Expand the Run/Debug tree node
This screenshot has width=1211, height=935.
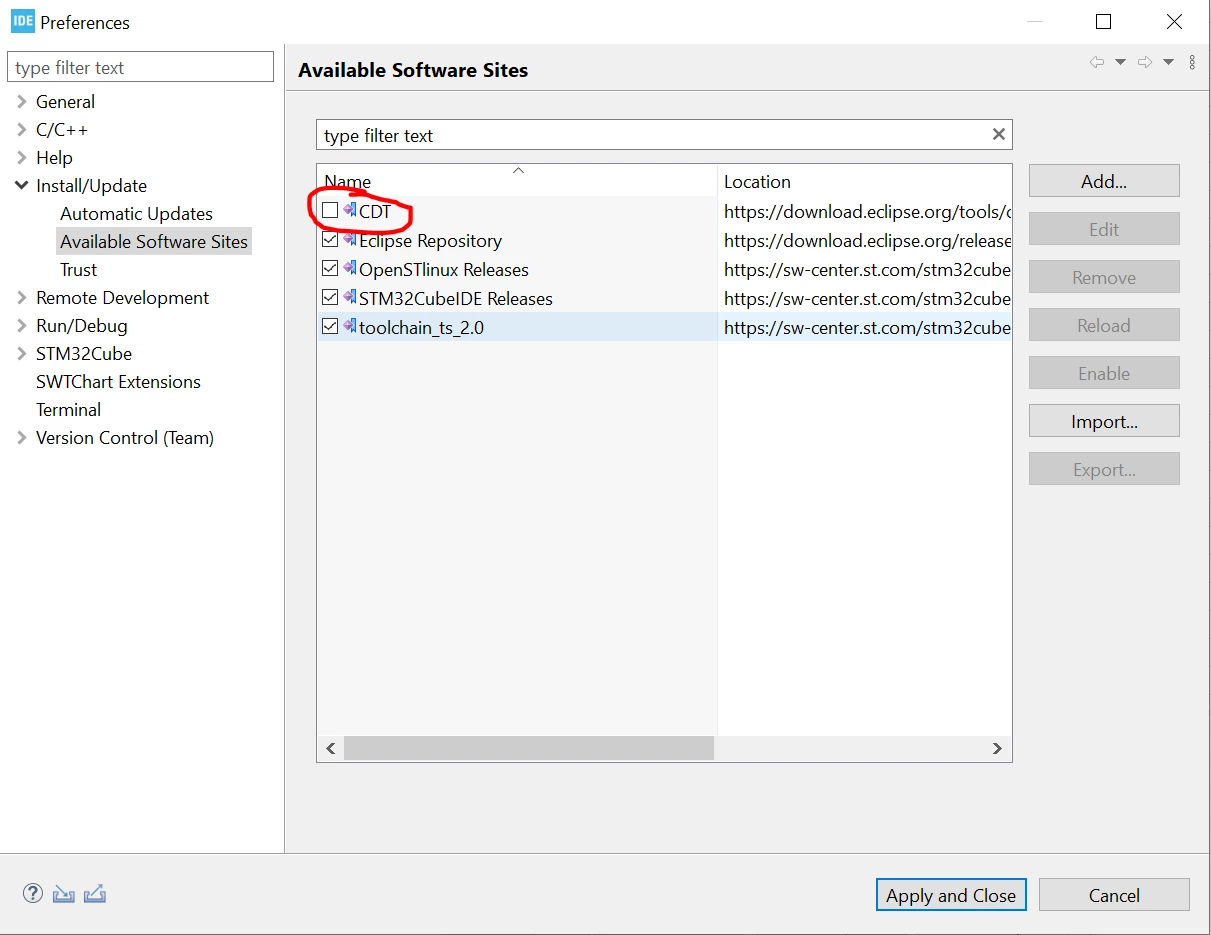21,325
